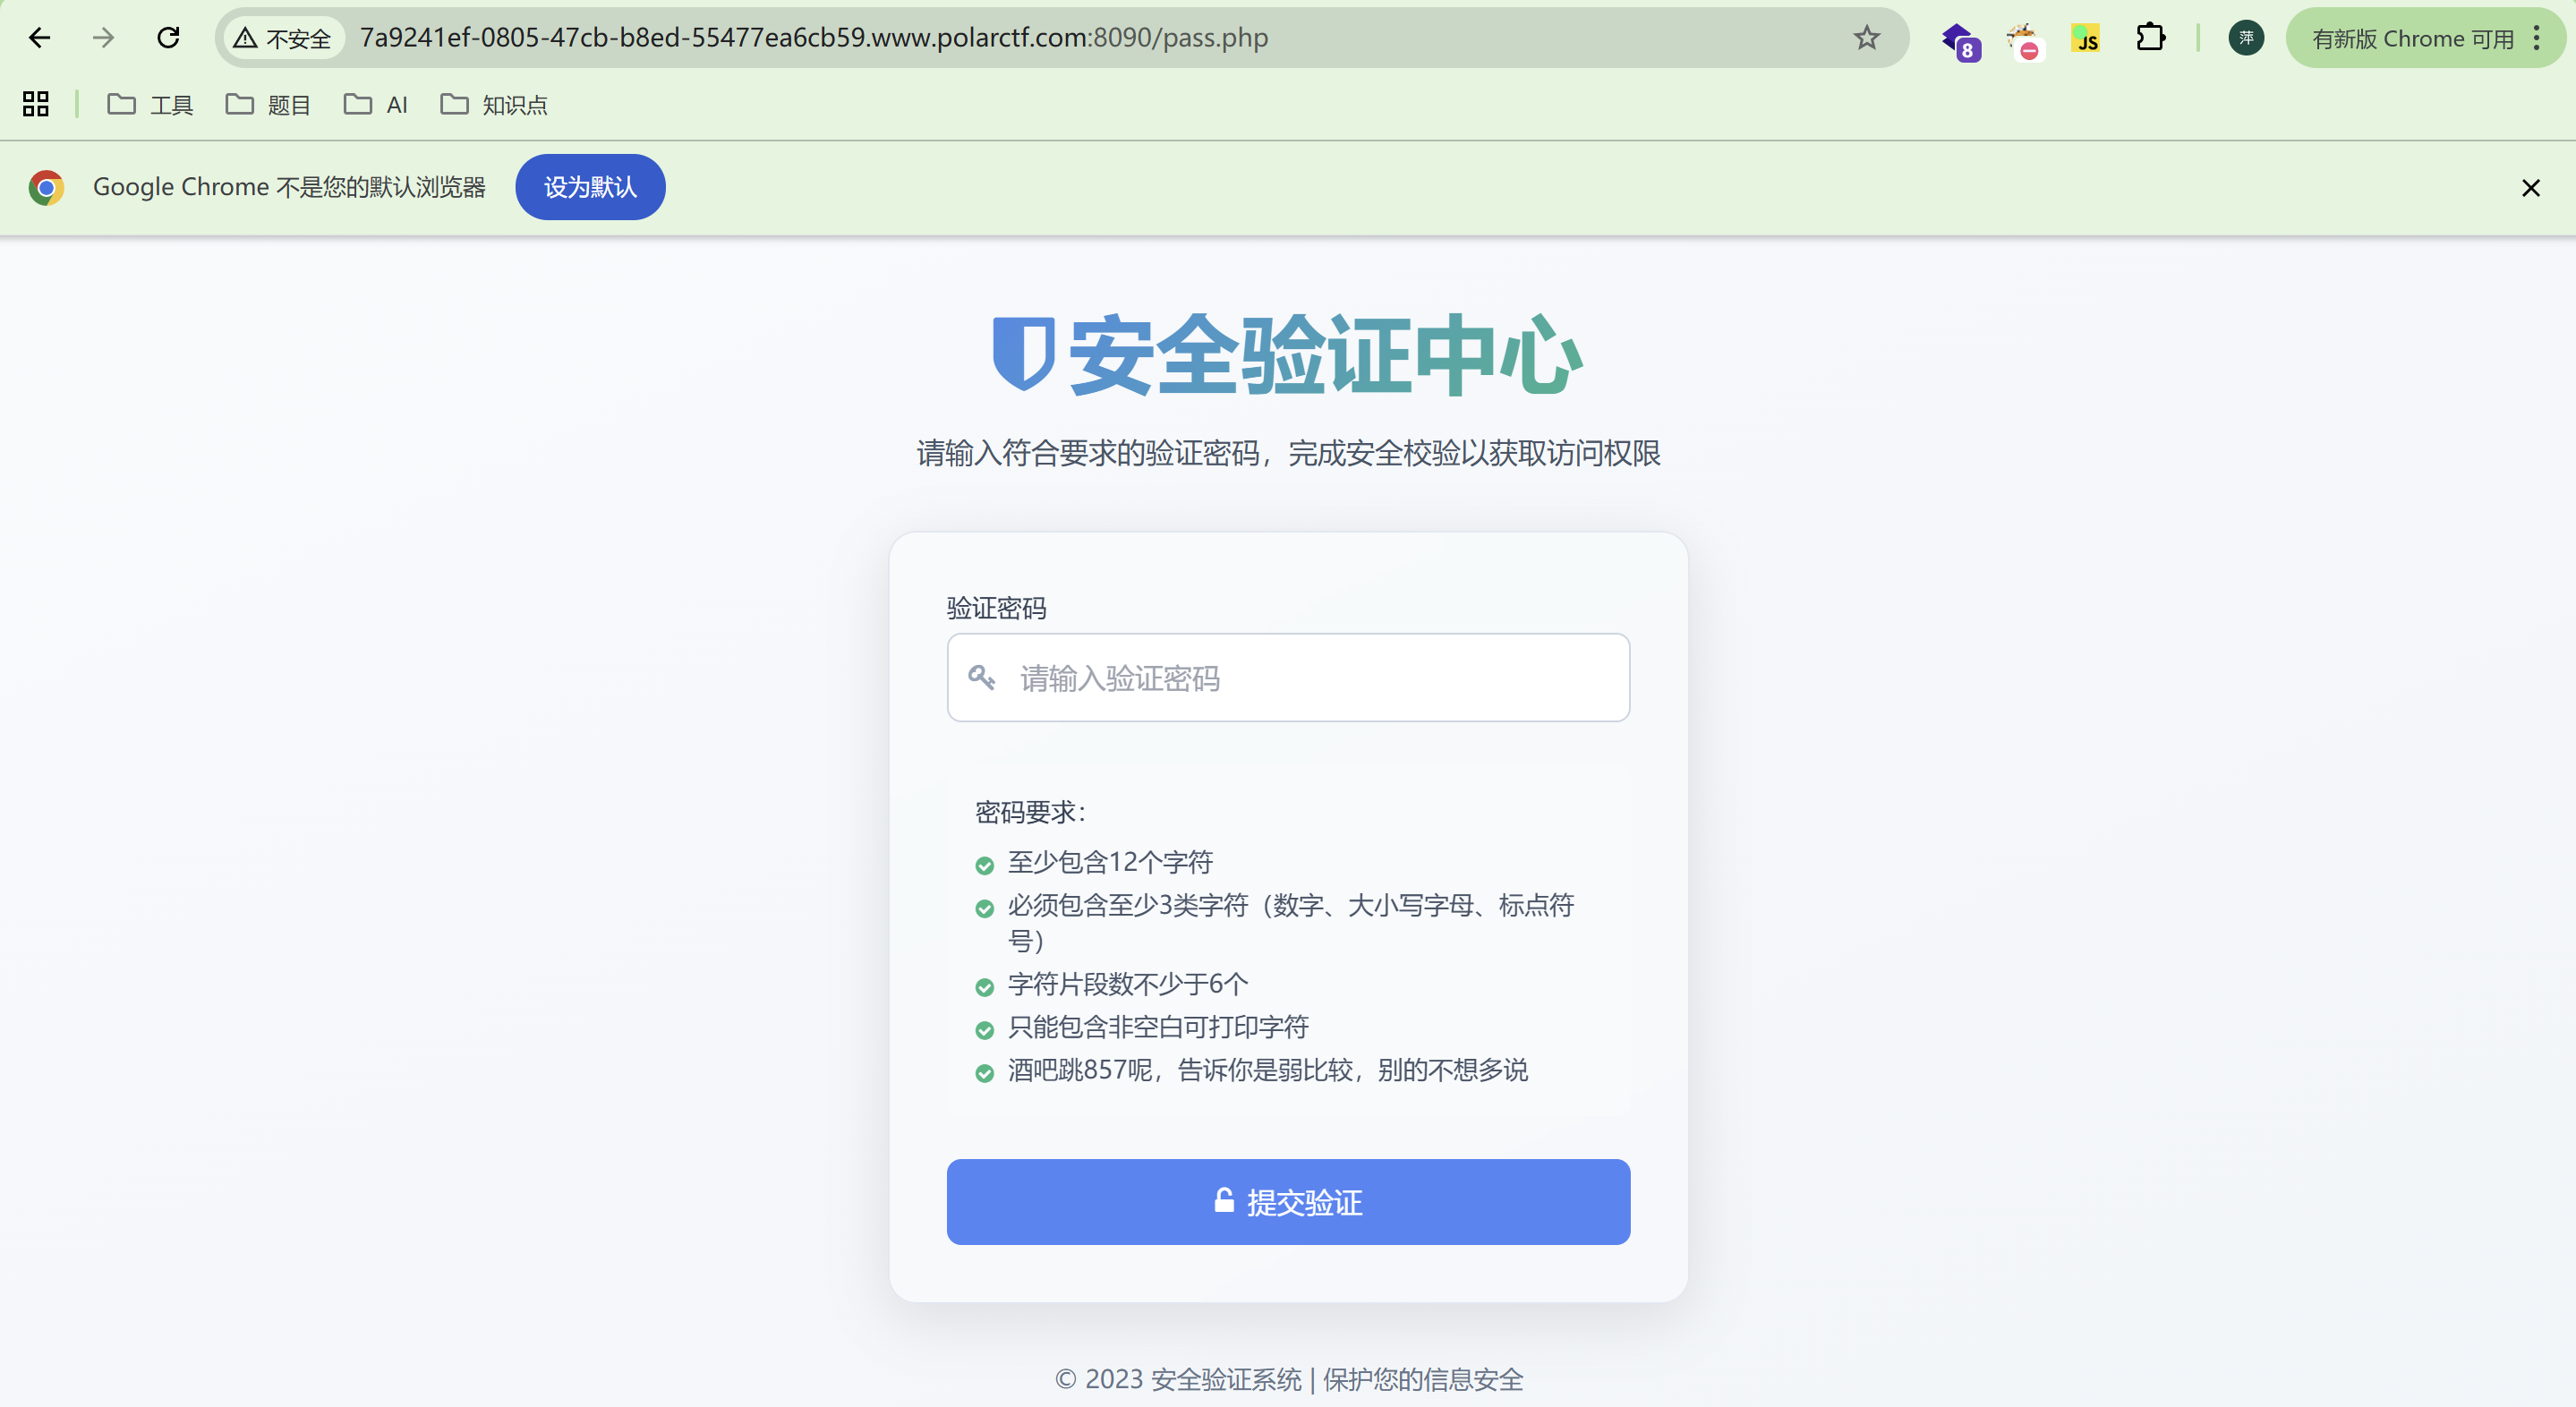Image resolution: width=2576 pixels, height=1407 pixels.
Task: Submit with the 提交验证 button
Action: click(1288, 1201)
